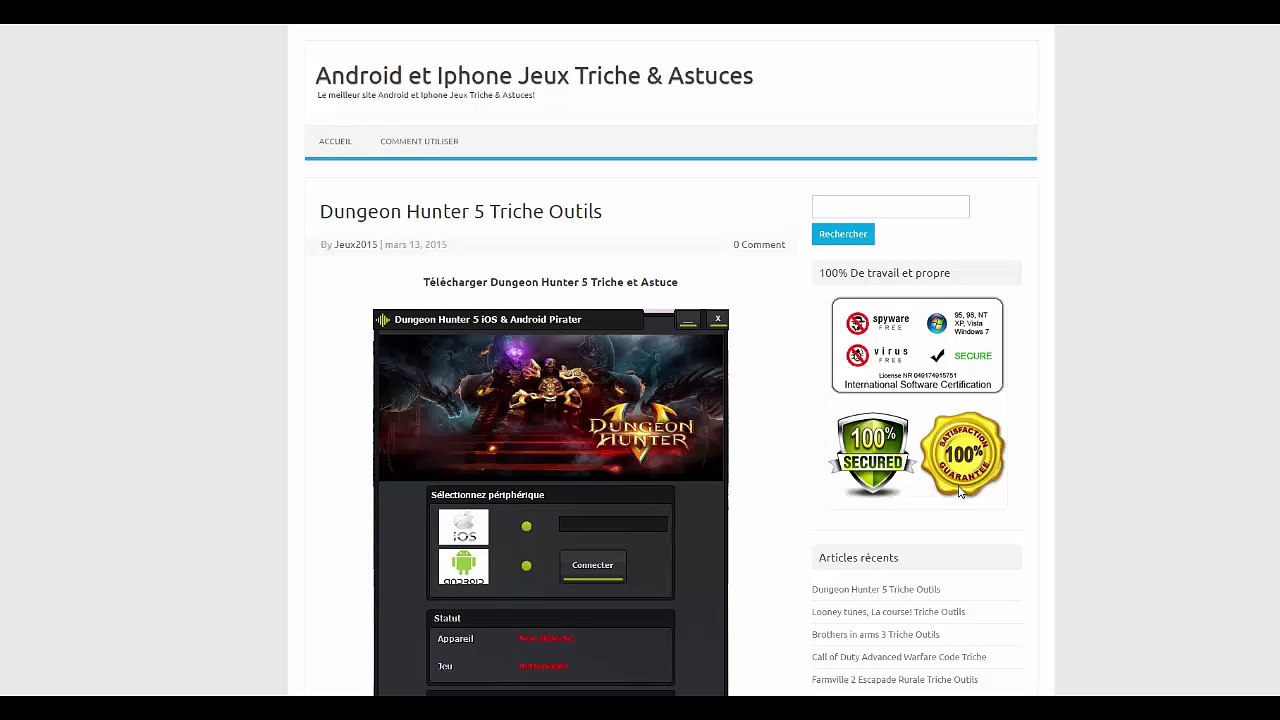Select the Android device icon

tap(464, 567)
